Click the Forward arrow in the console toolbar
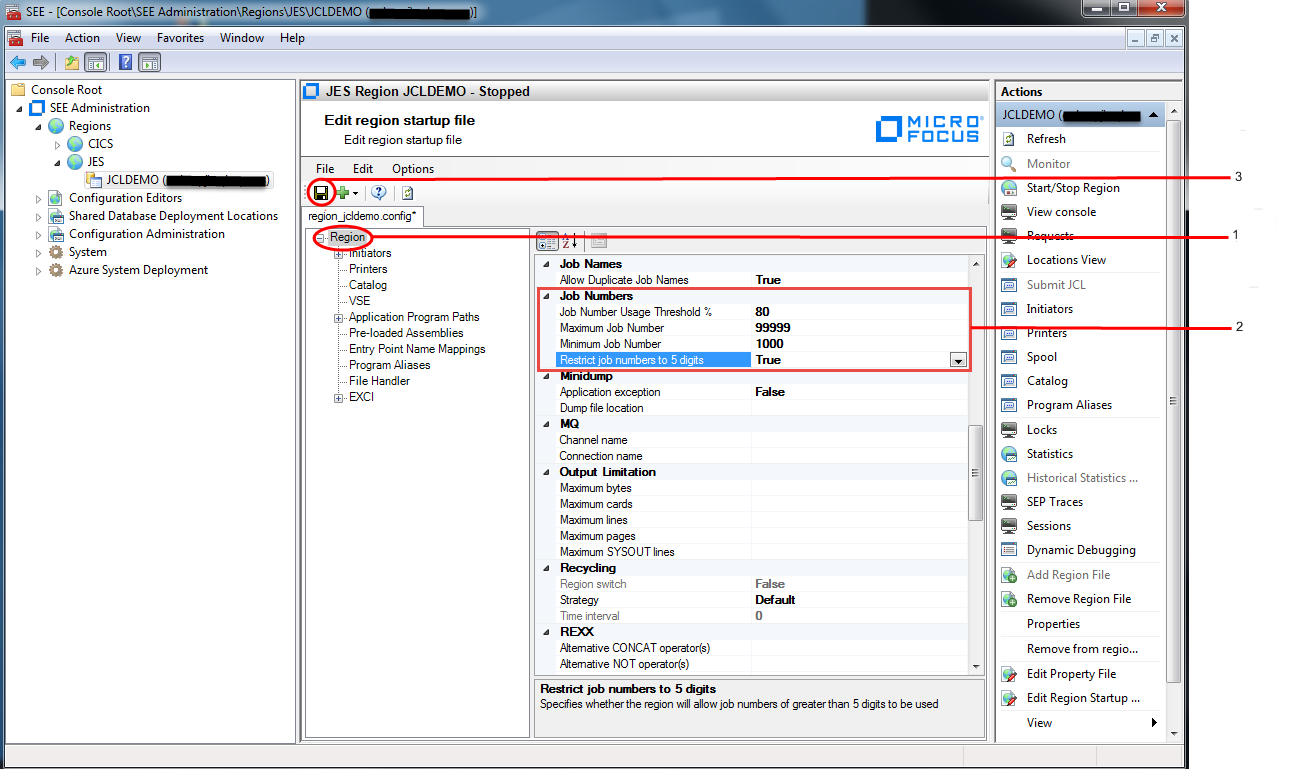The image size is (1289, 769). tap(41, 62)
